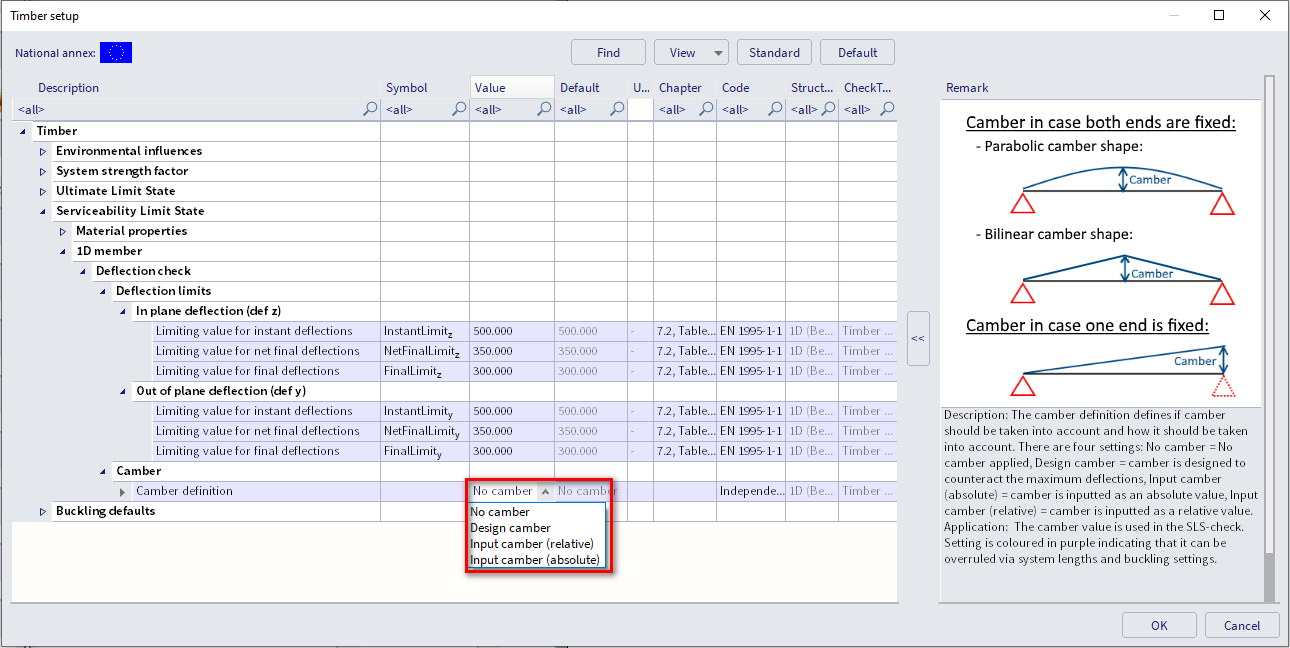Click the search icon in Chapter filter
Image resolution: width=1290 pixels, height=648 pixels.
pyautogui.click(x=706, y=109)
